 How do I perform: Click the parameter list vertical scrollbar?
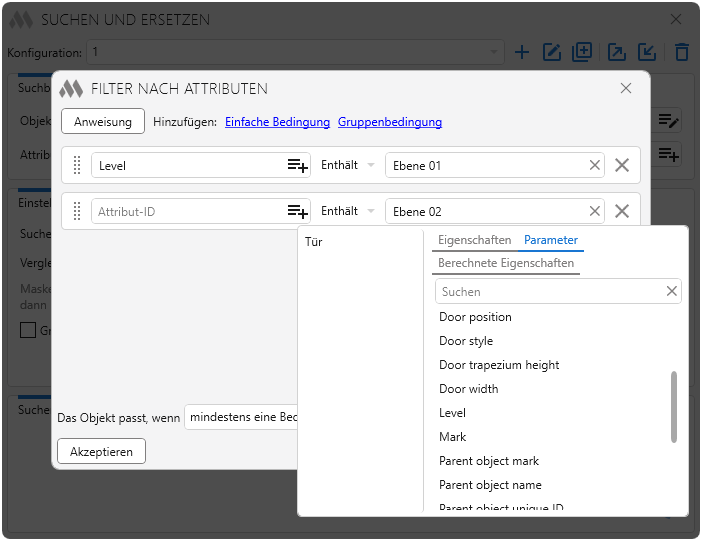(x=674, y=405)
